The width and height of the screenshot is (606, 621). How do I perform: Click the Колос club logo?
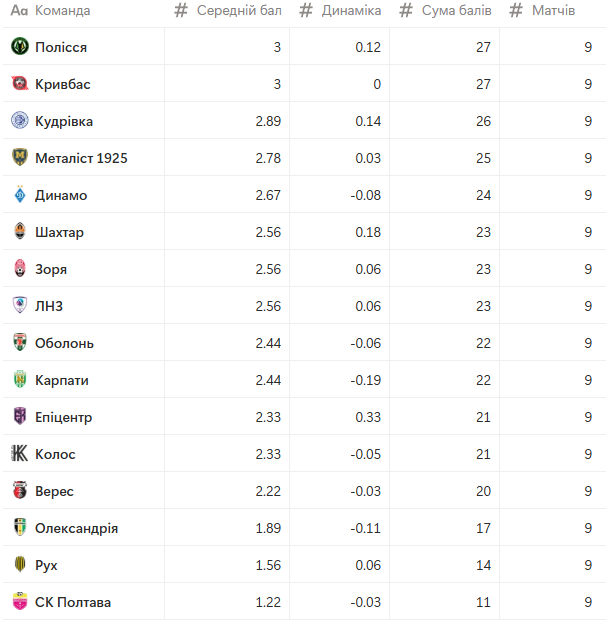click(20, 455)
